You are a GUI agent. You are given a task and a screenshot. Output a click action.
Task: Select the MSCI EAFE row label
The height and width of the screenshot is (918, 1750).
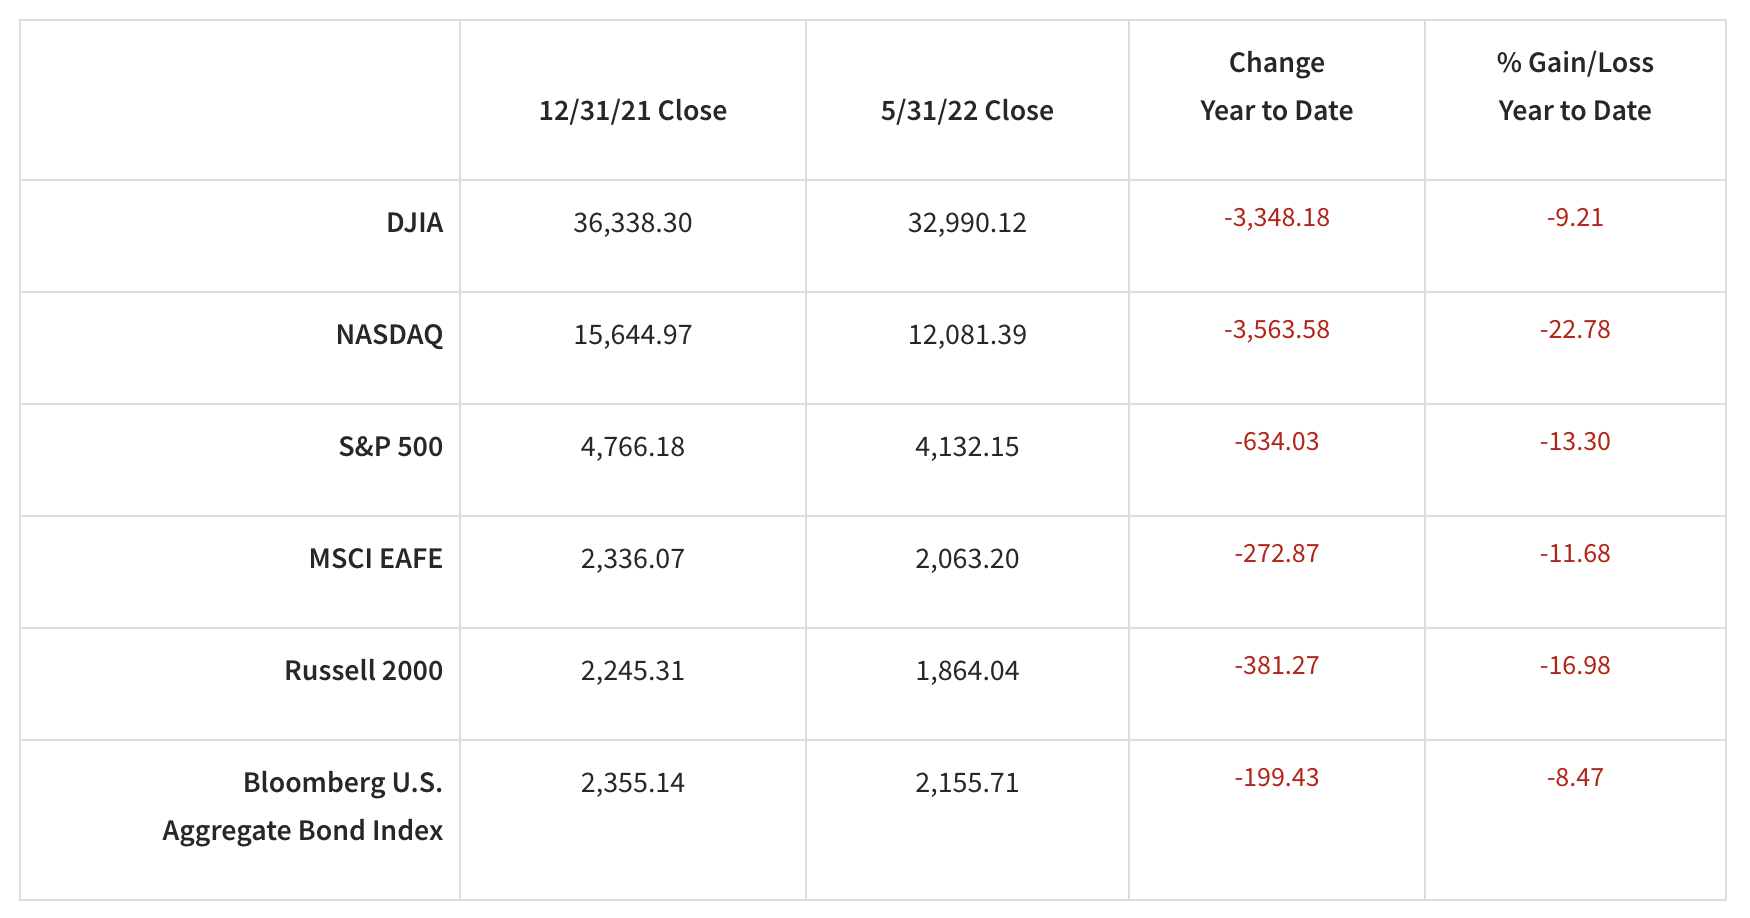[375, 558]
